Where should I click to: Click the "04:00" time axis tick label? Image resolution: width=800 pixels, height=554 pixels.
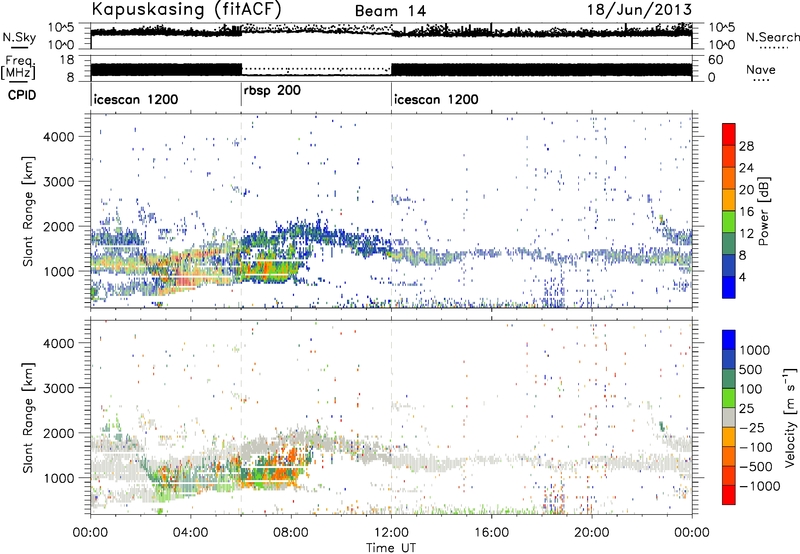(x=190, y=533)
